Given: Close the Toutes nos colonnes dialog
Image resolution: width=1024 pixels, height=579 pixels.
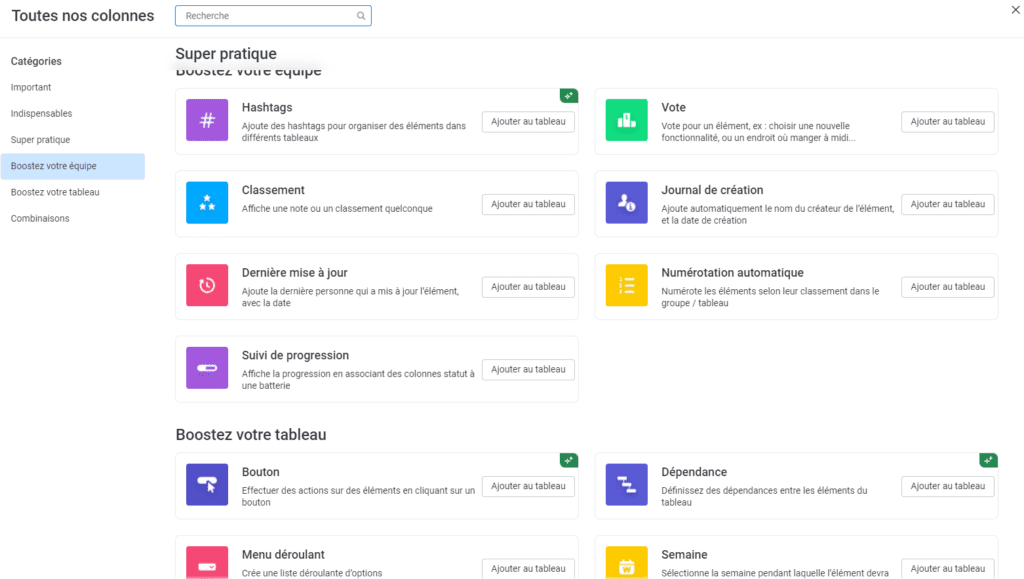Looking at the screenshot, I should click(1016, 9).
